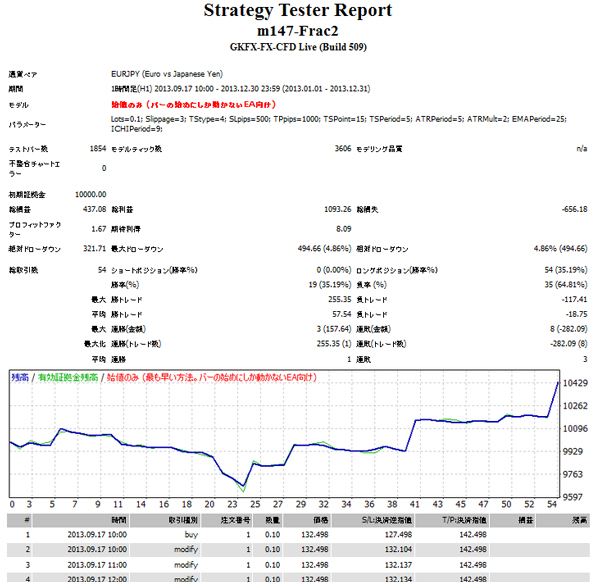Select the profit factor value '1.67'
This screenshot has height=582, width=600.
[99, 229]
